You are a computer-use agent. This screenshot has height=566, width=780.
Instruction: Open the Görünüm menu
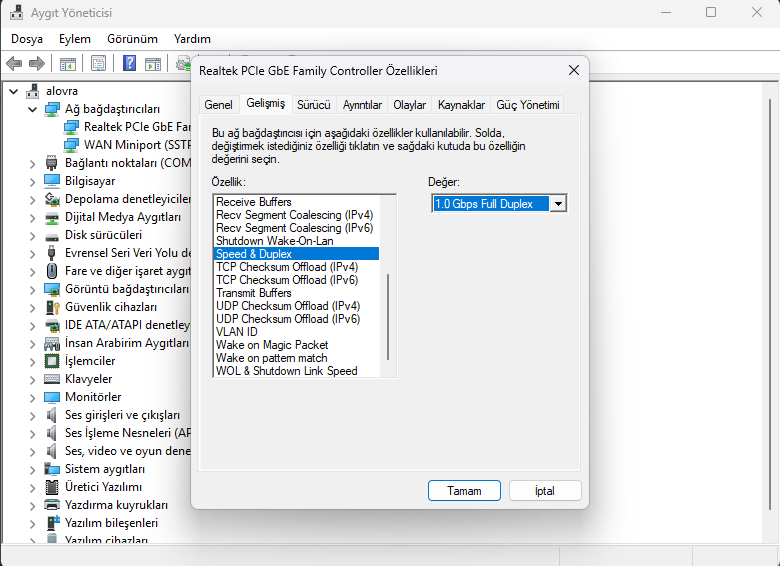click(x=132, y=39)
